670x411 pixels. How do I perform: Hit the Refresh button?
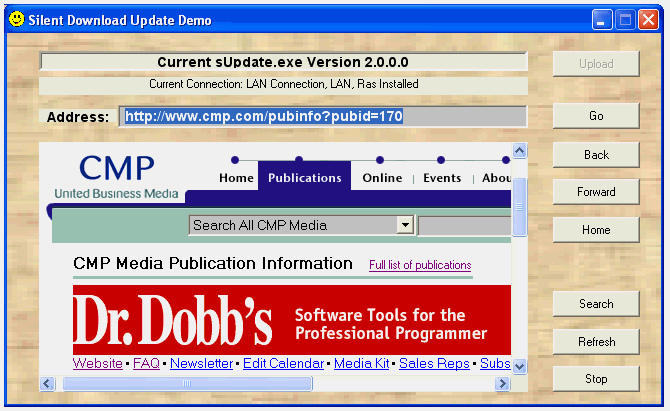596,342
